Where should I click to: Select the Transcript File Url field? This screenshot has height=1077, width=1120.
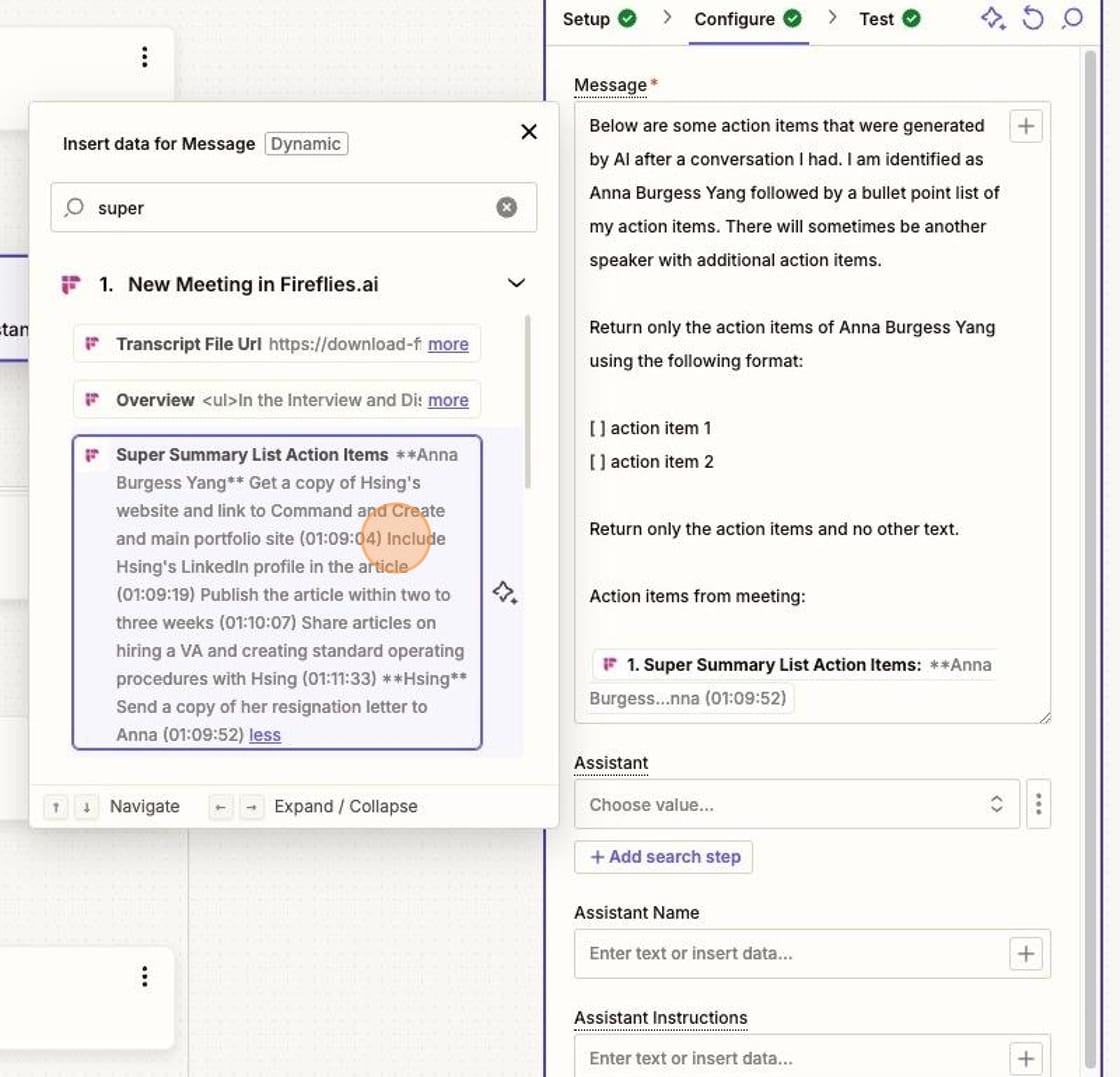click(276, 344)
